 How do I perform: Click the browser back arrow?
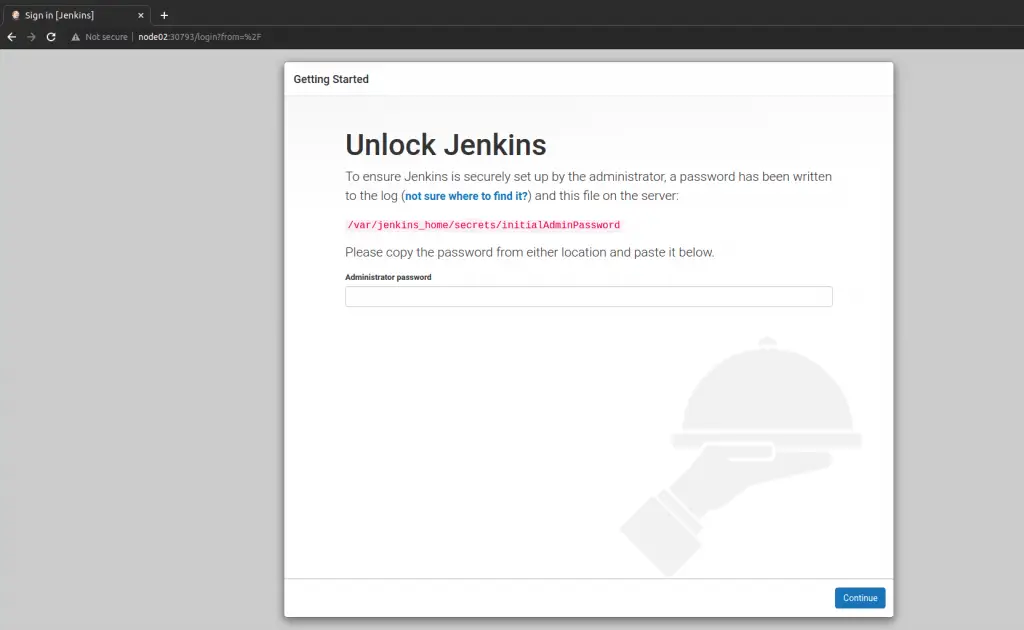click(12, 37)
